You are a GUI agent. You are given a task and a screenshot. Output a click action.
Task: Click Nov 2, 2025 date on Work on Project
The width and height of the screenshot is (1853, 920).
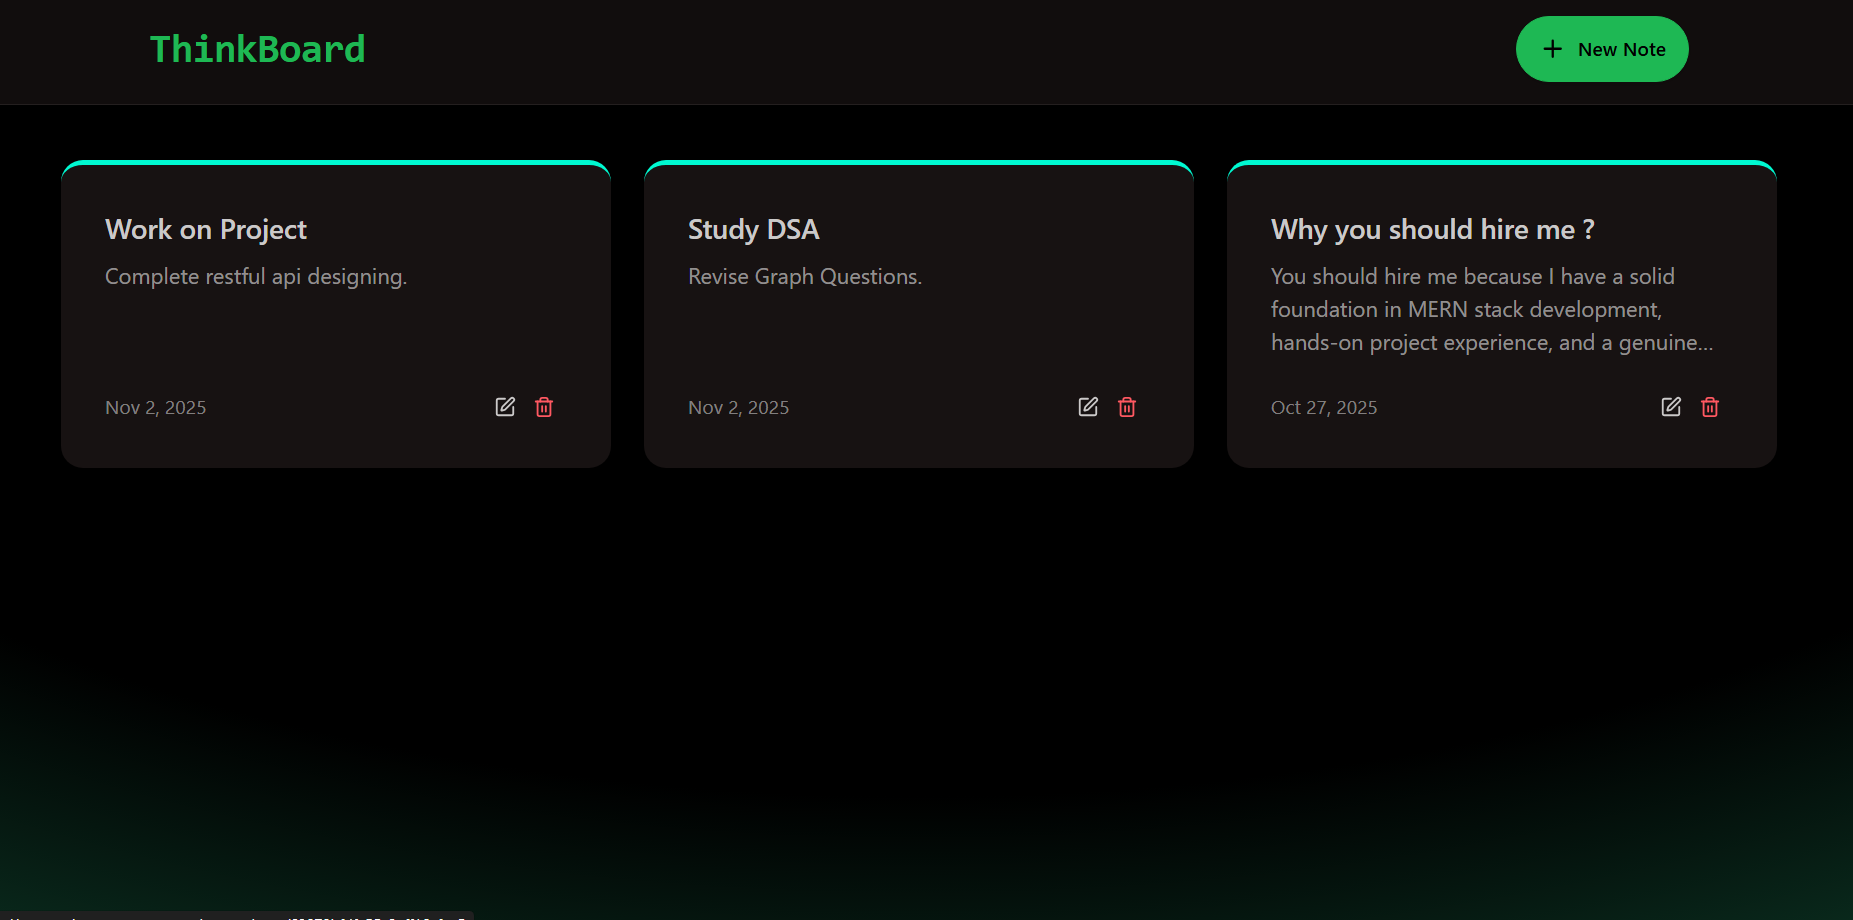(155, 408)
